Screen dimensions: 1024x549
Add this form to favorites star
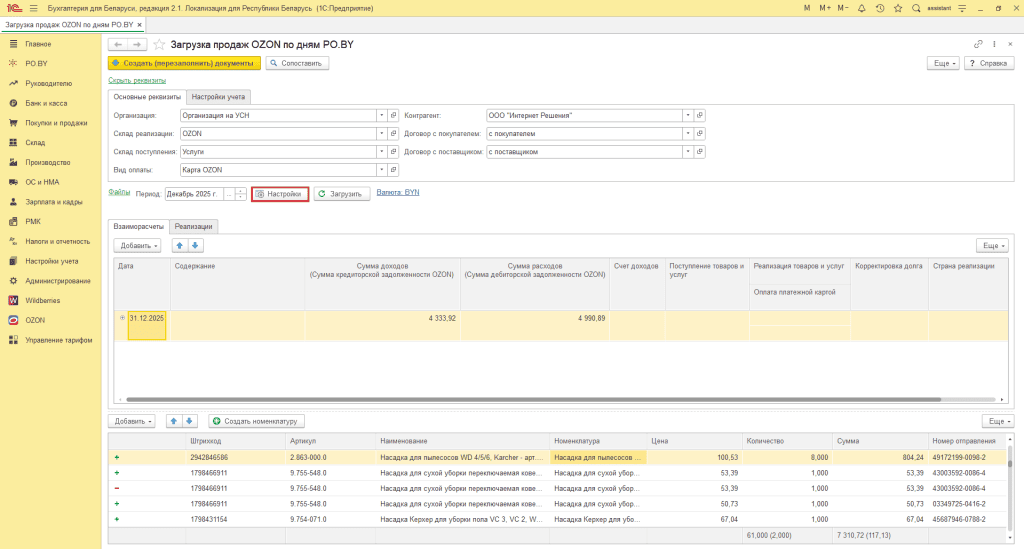(159, 44)
